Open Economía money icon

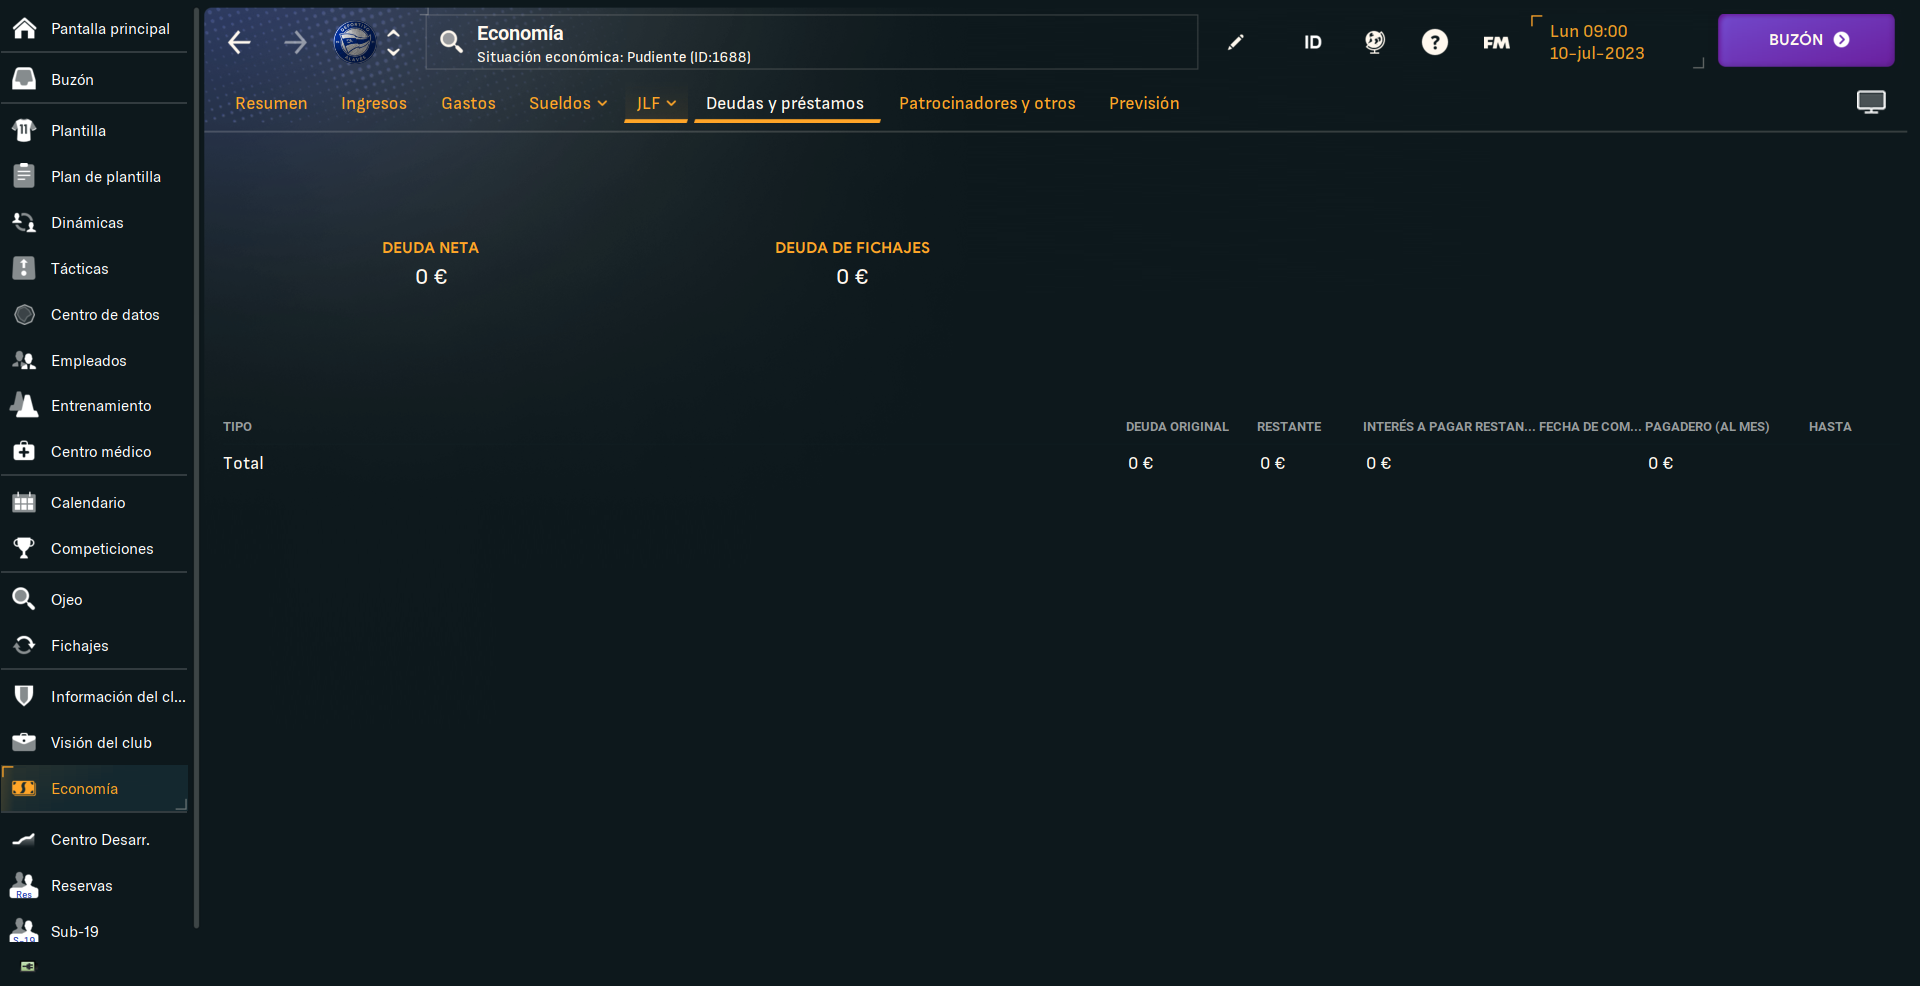click(24, 788)
